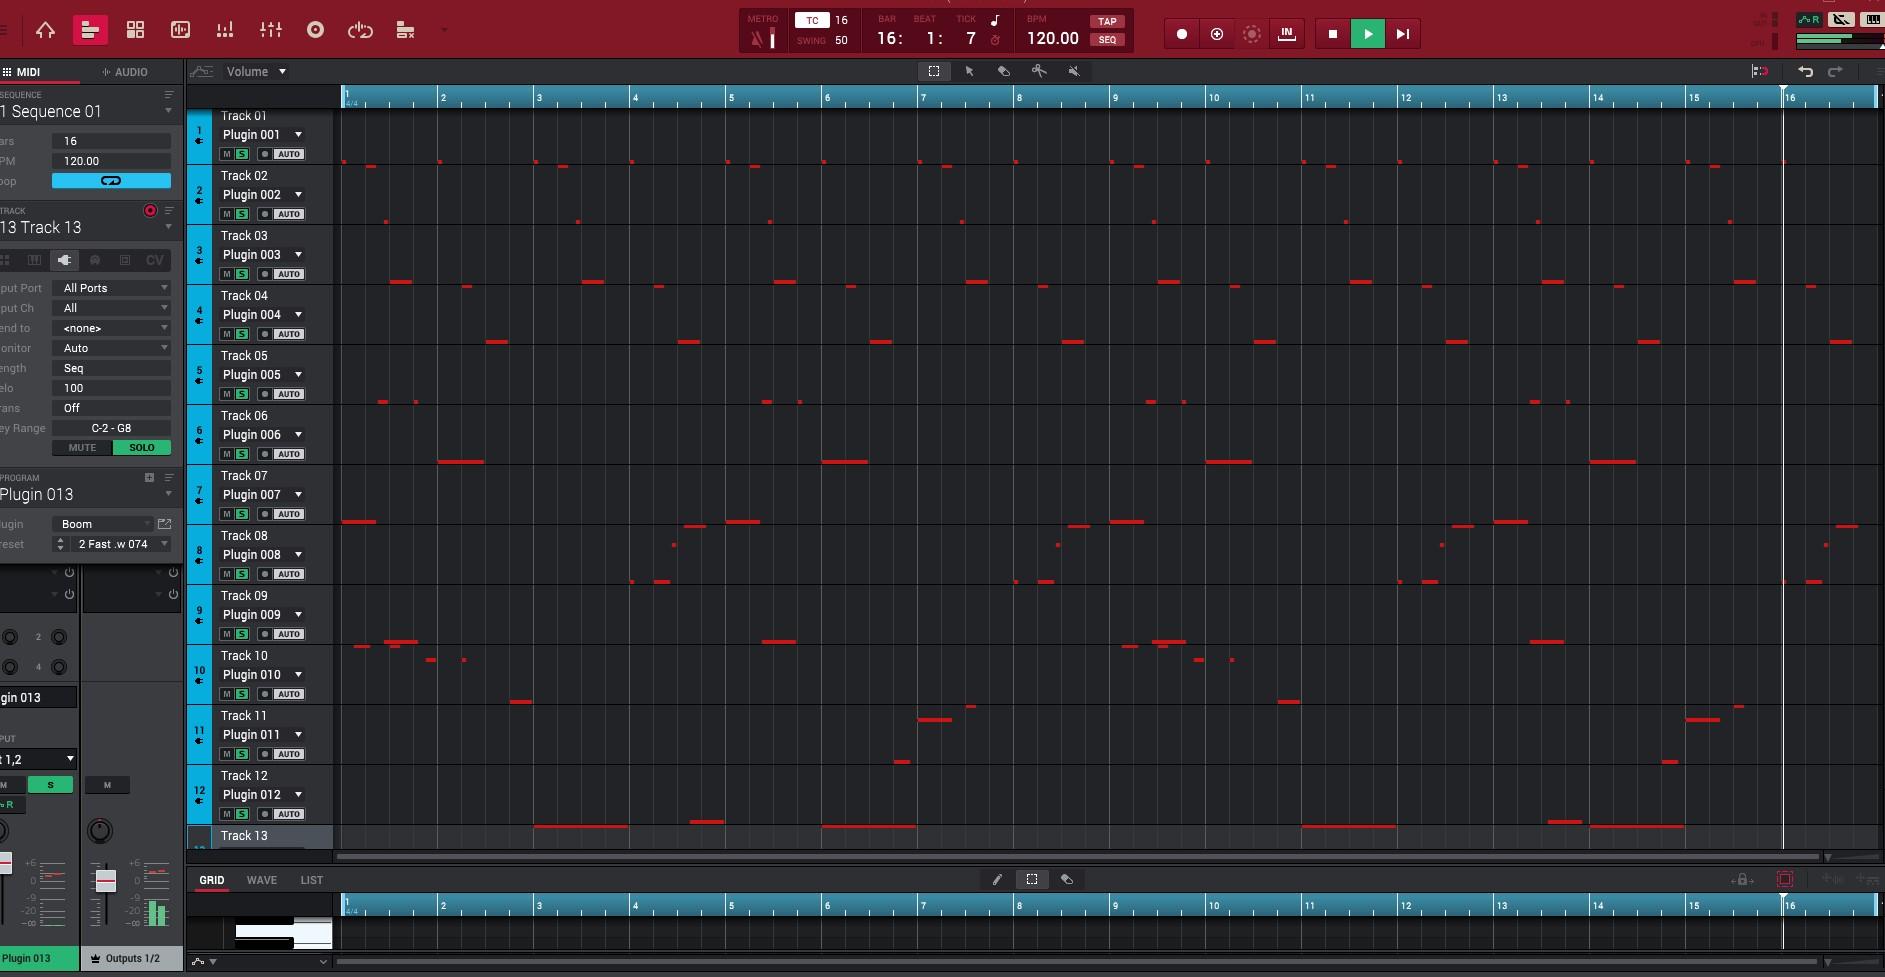Select the CV program type

pos(155,260)
